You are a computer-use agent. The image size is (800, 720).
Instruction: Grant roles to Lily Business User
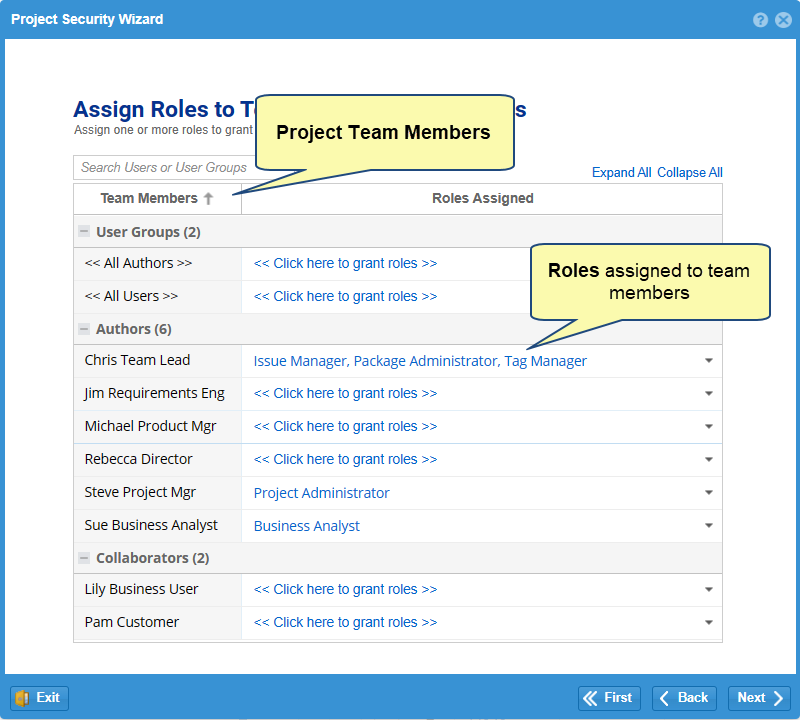click(345, 590)
